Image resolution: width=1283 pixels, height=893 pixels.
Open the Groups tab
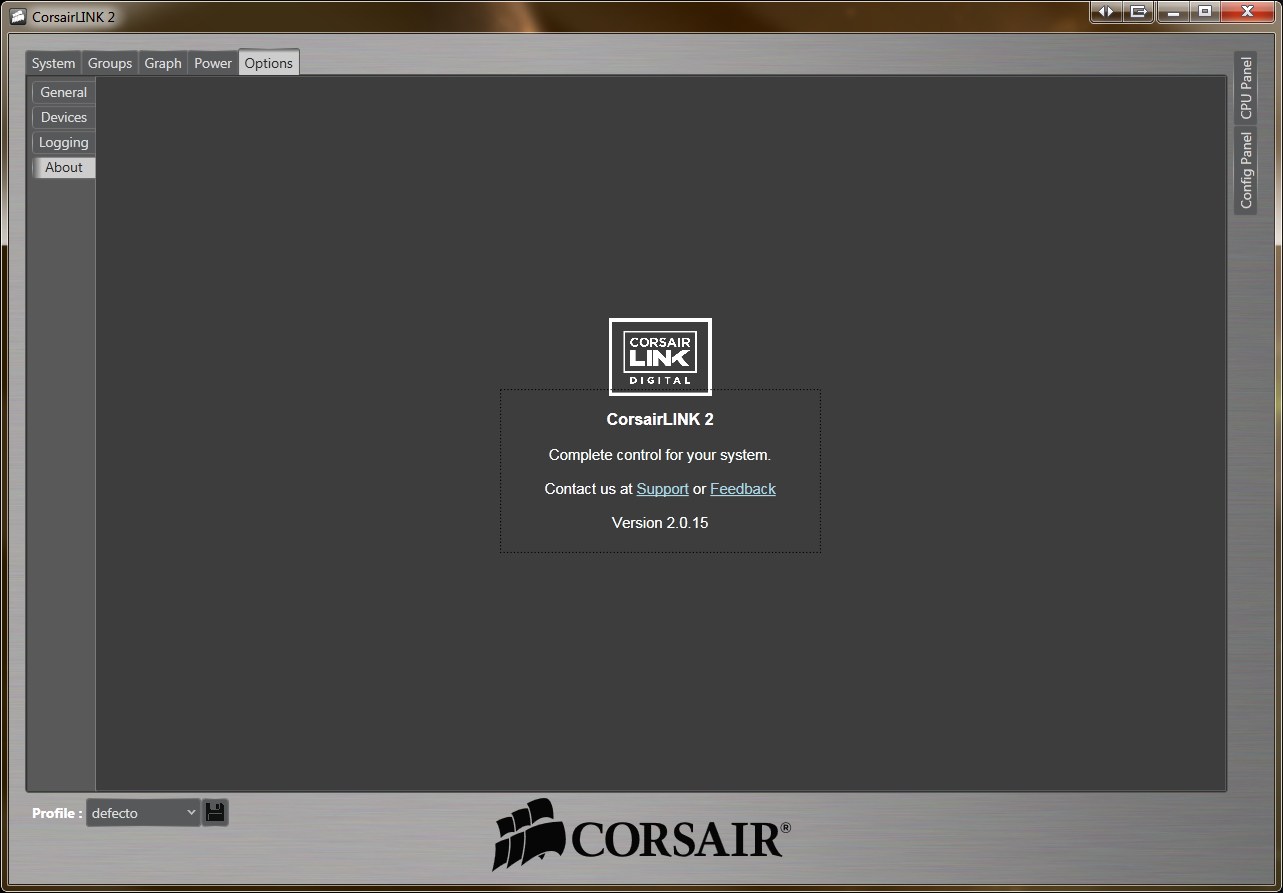click(110, 63)
